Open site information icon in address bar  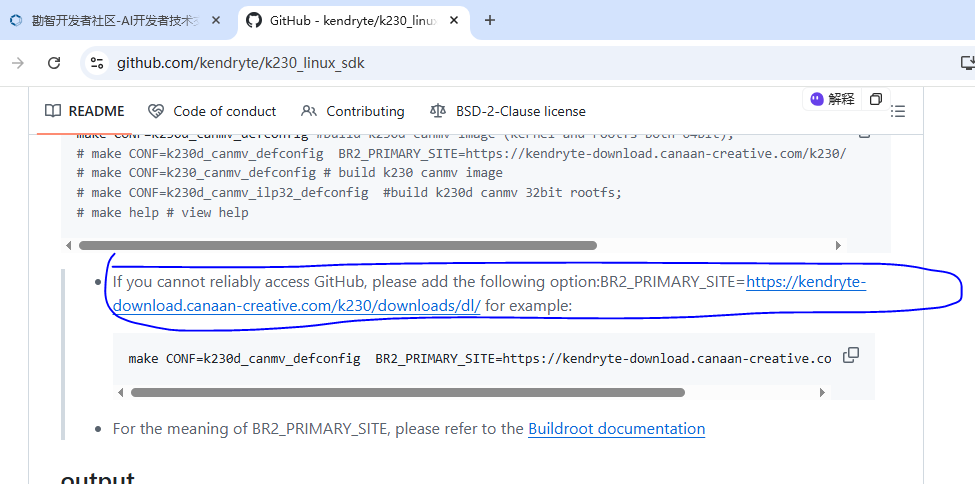pos(96,63)
